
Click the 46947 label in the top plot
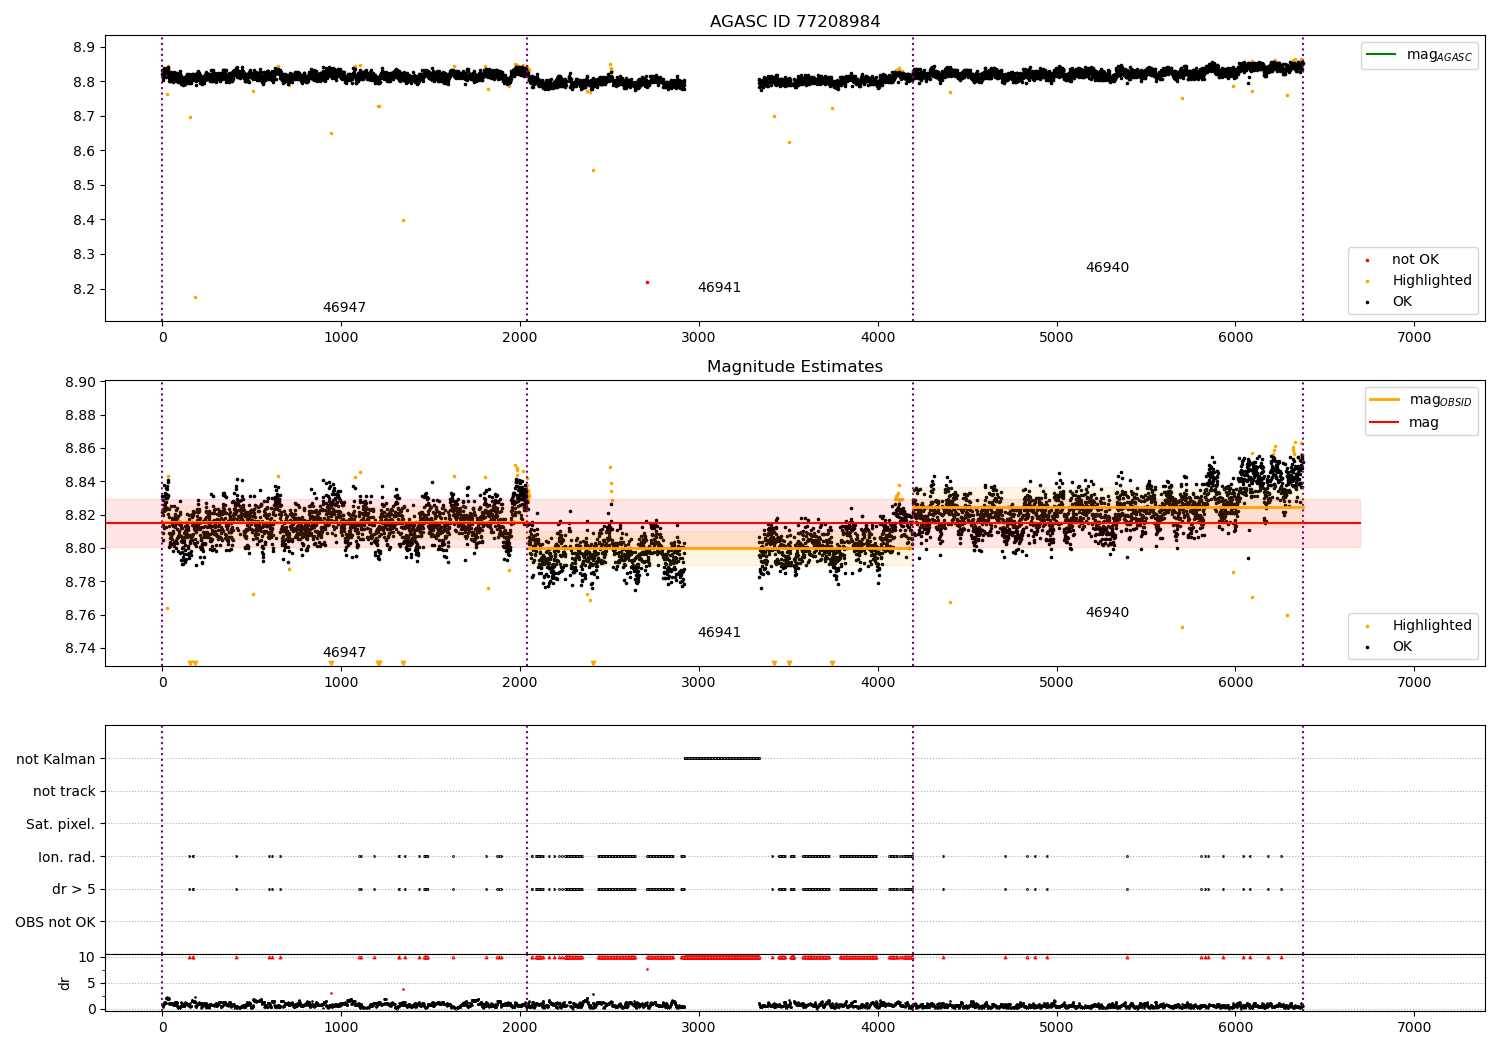[x=344, y=307]
